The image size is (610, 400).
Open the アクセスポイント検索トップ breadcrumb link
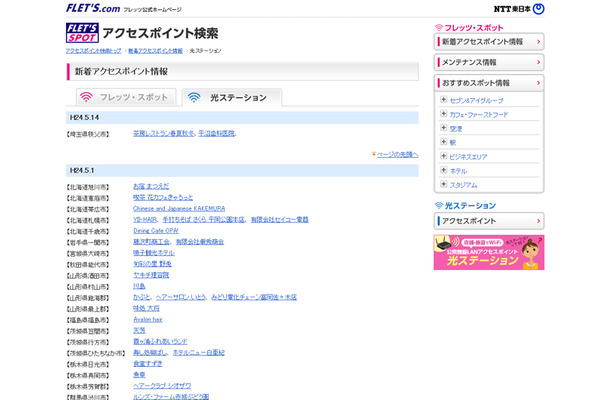(x=94, y=51)
